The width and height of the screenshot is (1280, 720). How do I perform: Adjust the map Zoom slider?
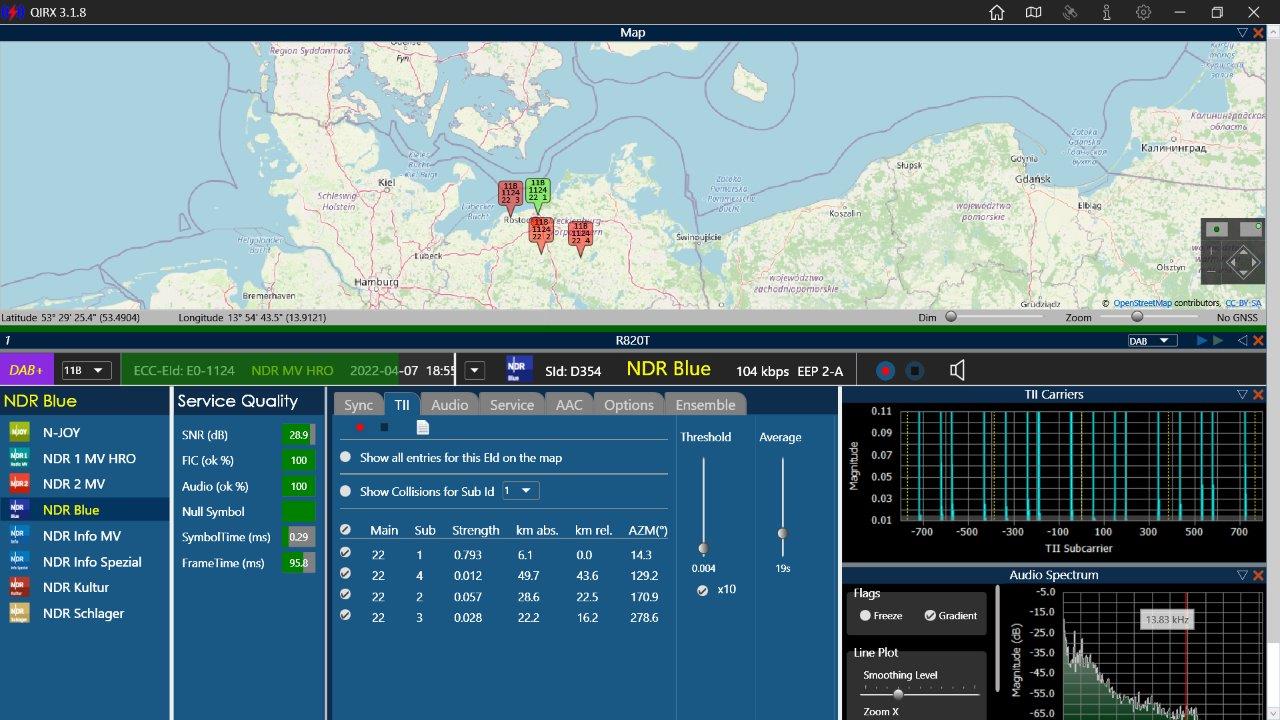point(1137,317)
